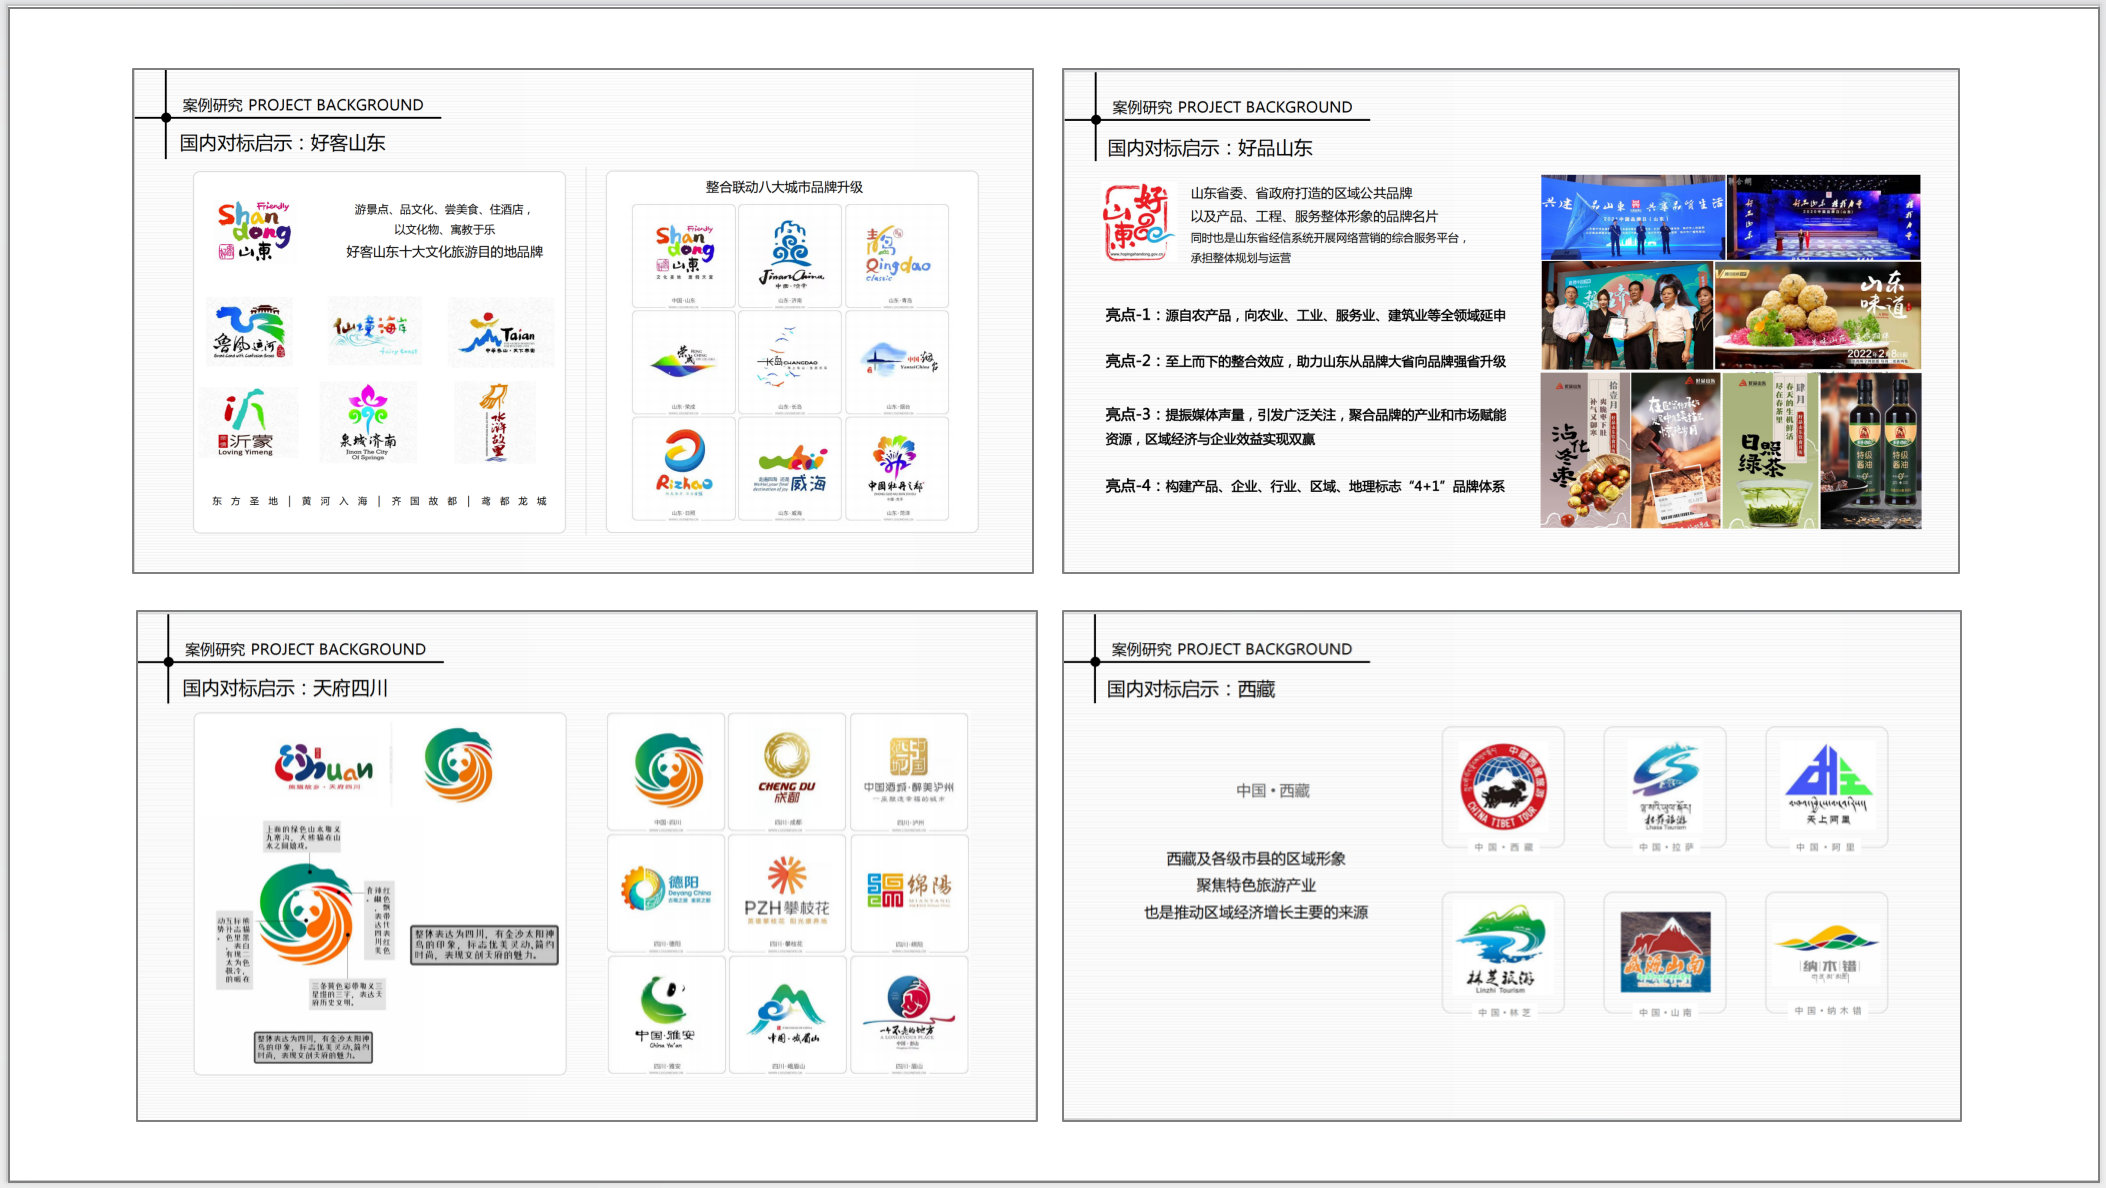Image resolution: width=2106 pixels, height=1188 pixels.
Task: Open the 西藏 benchmark slide
Action: 1511,865
